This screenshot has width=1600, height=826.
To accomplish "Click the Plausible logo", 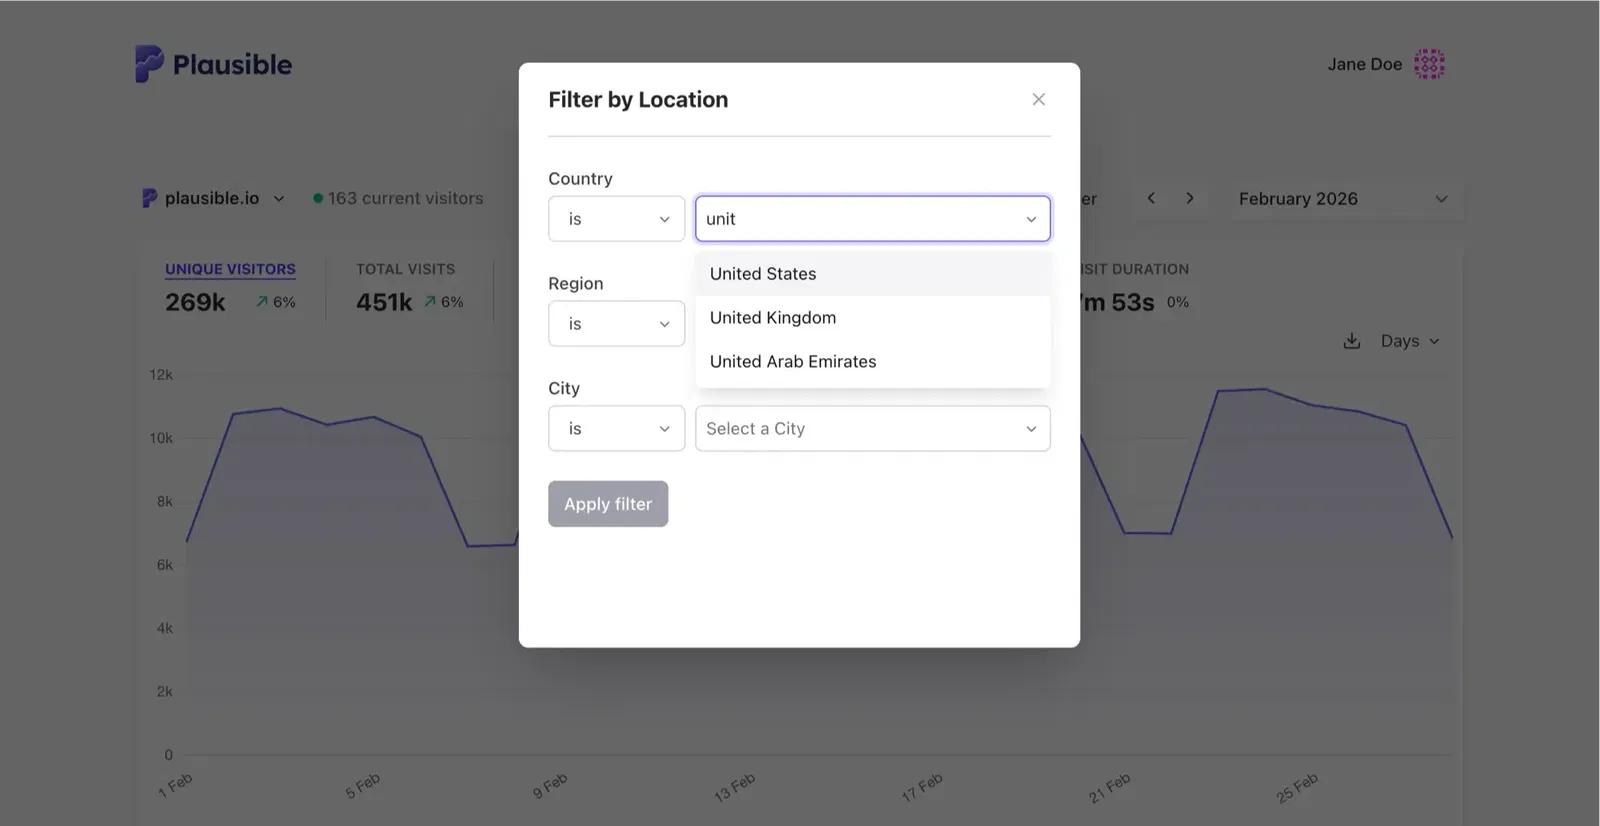I will click(213, 63).
